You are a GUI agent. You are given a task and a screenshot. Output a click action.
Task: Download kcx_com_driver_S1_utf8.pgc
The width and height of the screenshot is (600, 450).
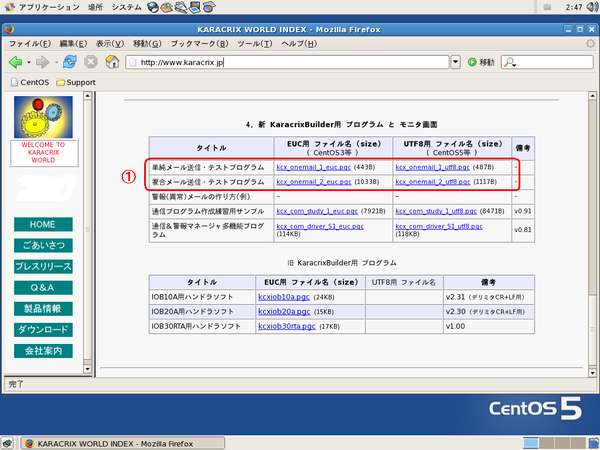439,227
